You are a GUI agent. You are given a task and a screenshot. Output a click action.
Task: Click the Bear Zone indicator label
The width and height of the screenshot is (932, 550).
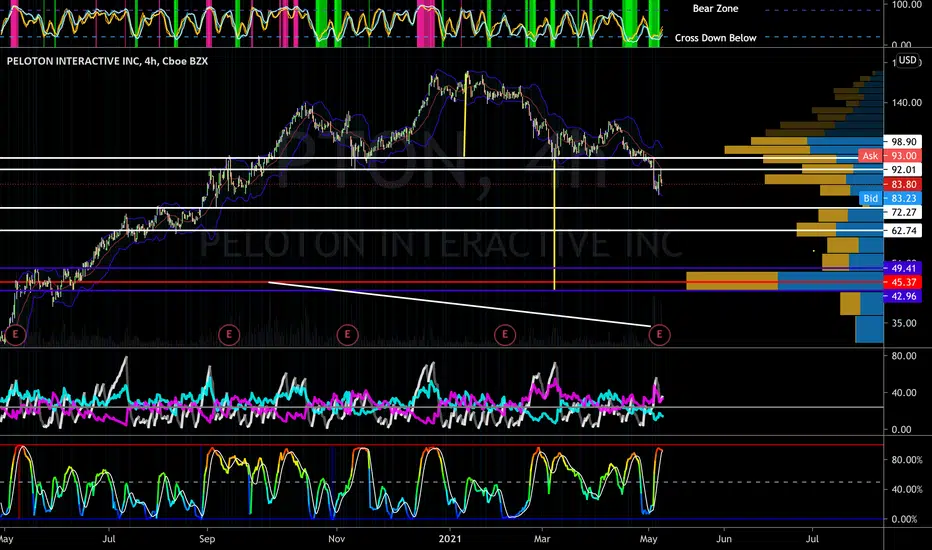coord(715,8)
